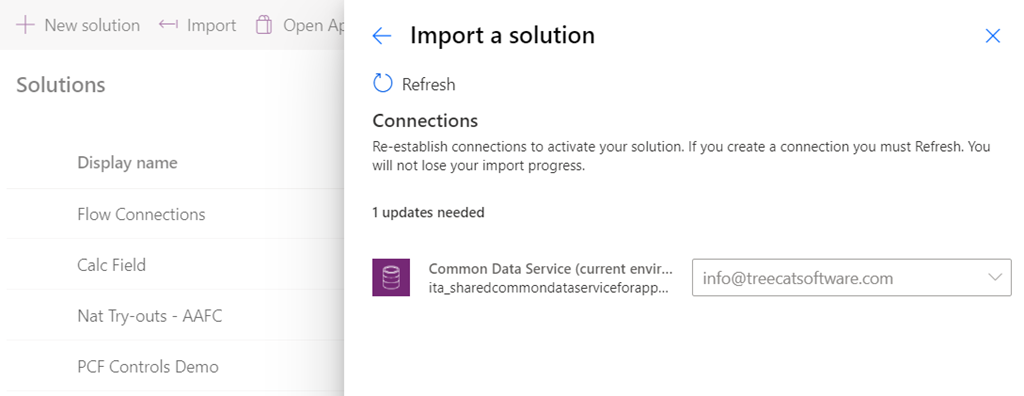Click the Import arrow icon in toolbar
Image resolution: width=1024 pixels, height=396 pixels.
click(x=168, y=25)
